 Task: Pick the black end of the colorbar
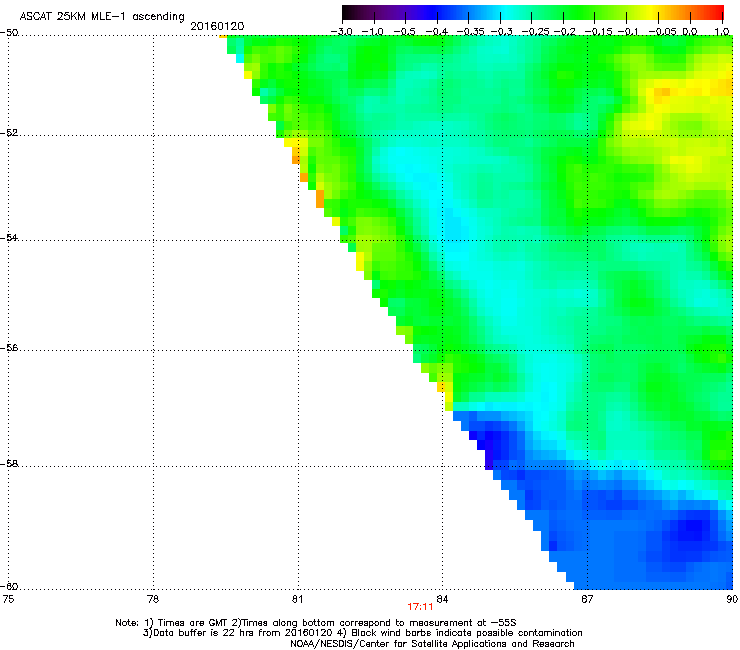click(347, 12)
